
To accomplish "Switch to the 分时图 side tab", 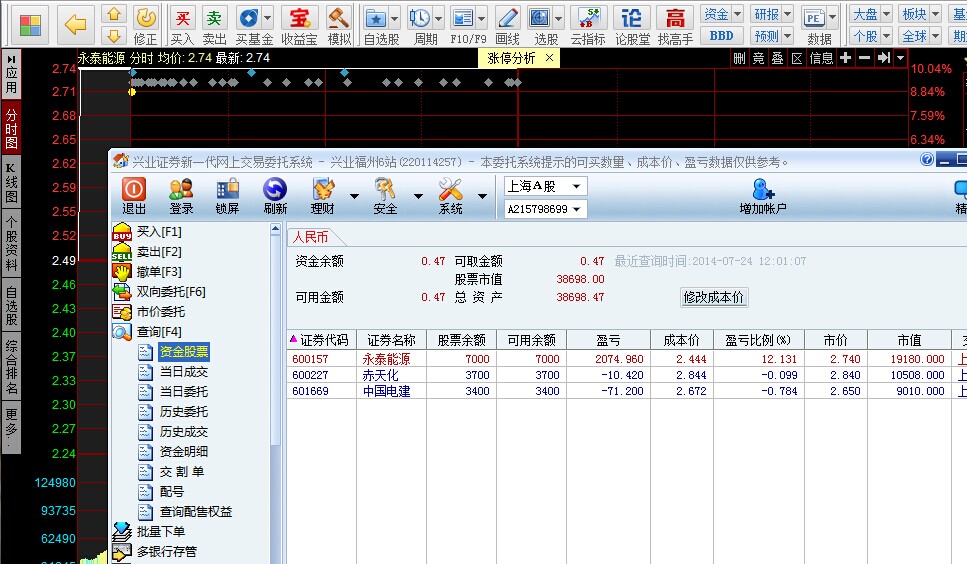I will point(11,129).
